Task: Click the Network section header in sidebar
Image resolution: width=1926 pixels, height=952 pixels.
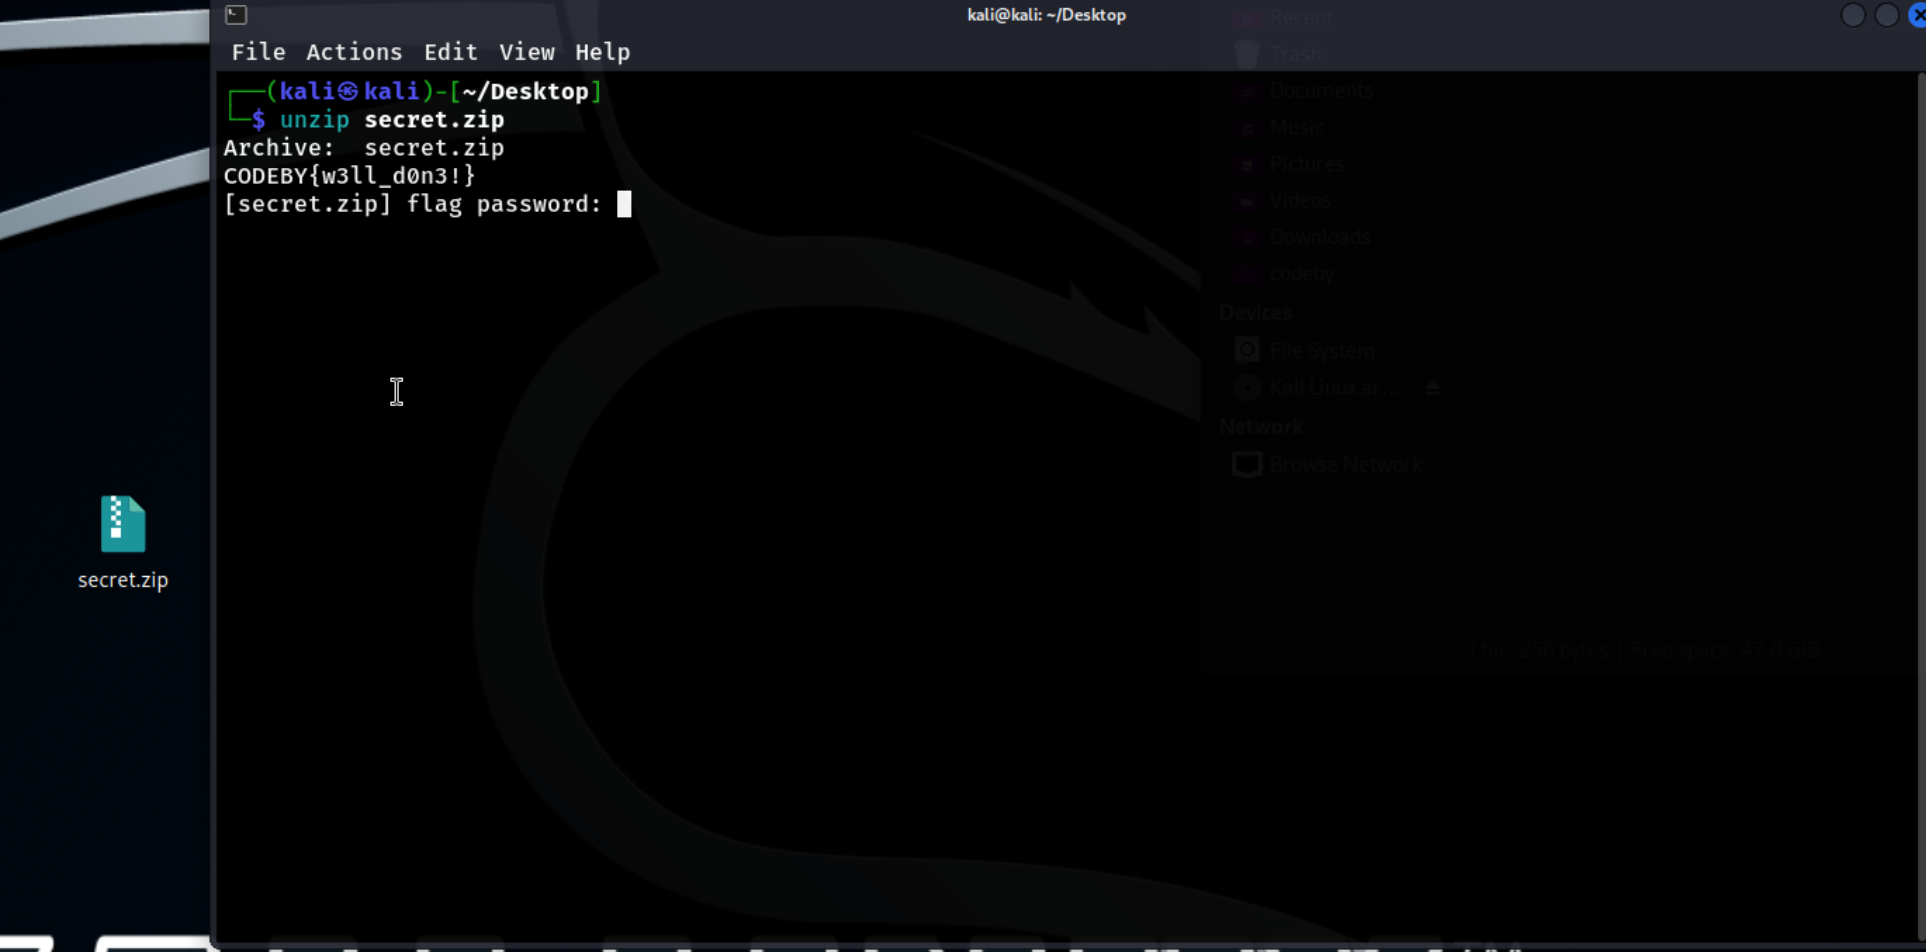Action: coord(1260,427)
